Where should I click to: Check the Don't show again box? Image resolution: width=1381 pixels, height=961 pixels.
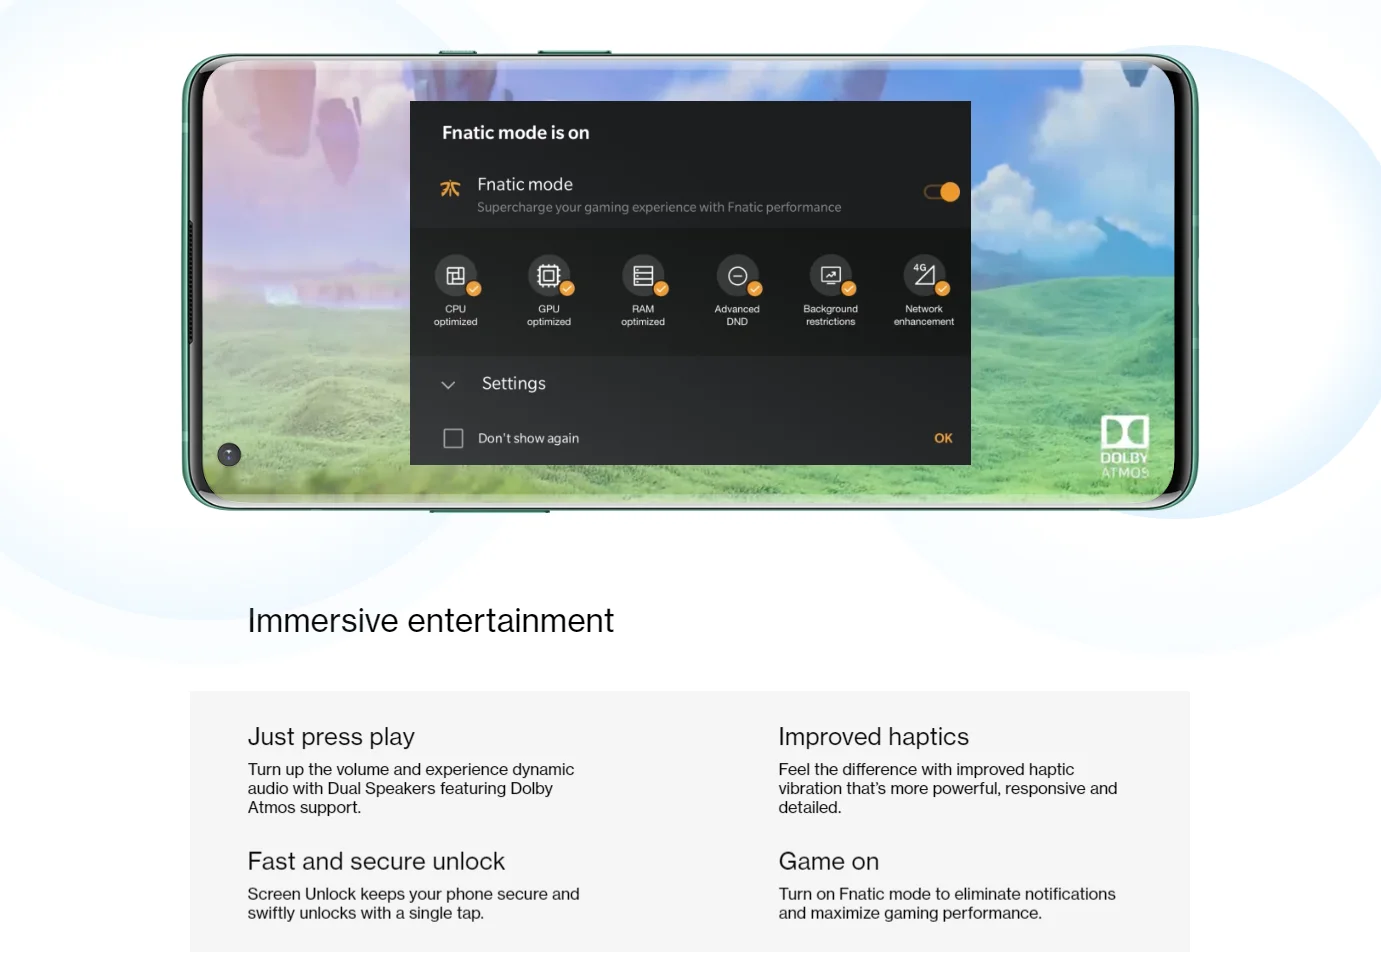click(x=453, y=438)
